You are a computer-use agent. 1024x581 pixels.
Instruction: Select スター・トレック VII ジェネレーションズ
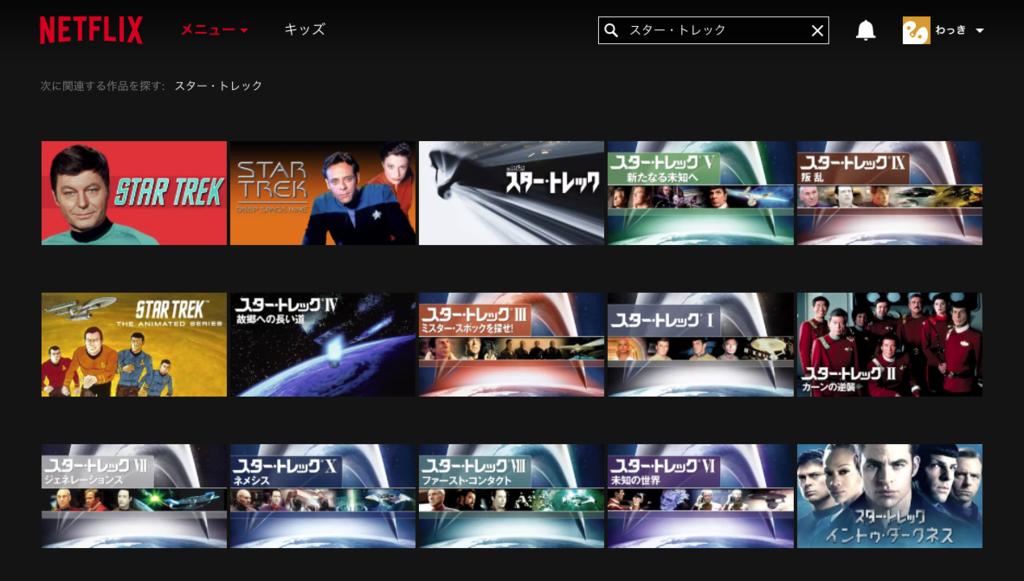134,496
